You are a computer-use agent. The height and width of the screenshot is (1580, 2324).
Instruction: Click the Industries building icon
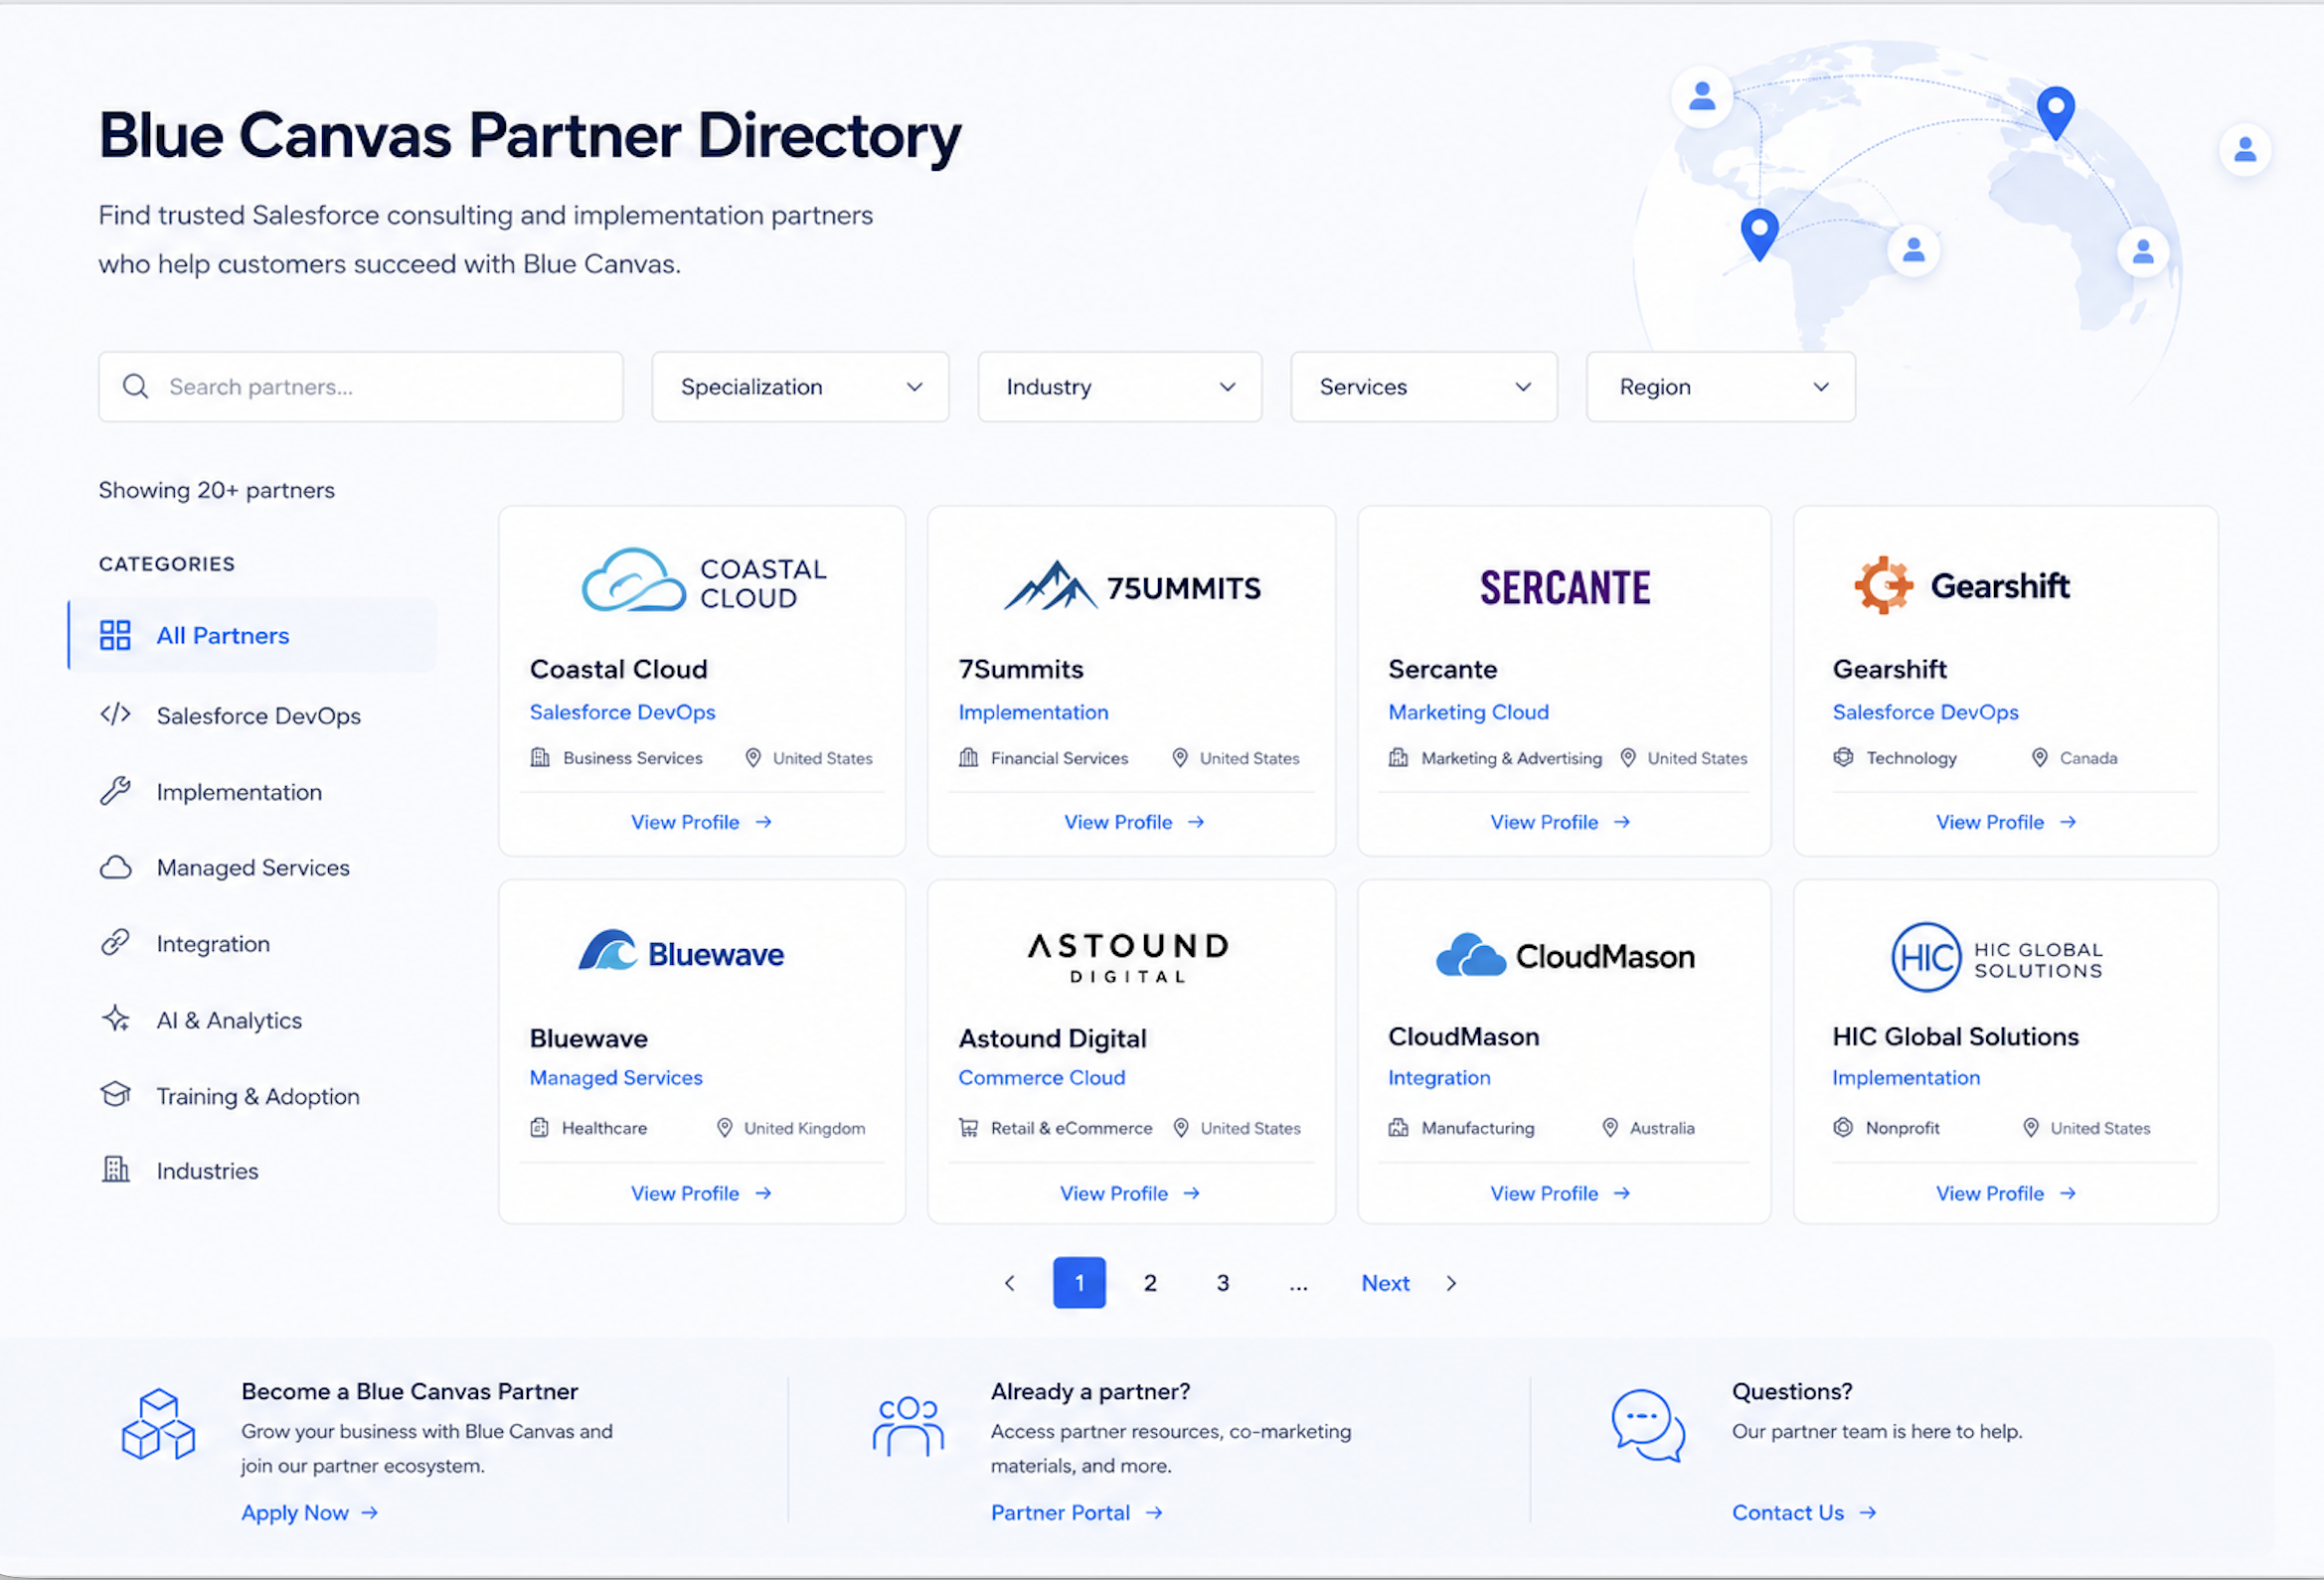point(115,1169)
